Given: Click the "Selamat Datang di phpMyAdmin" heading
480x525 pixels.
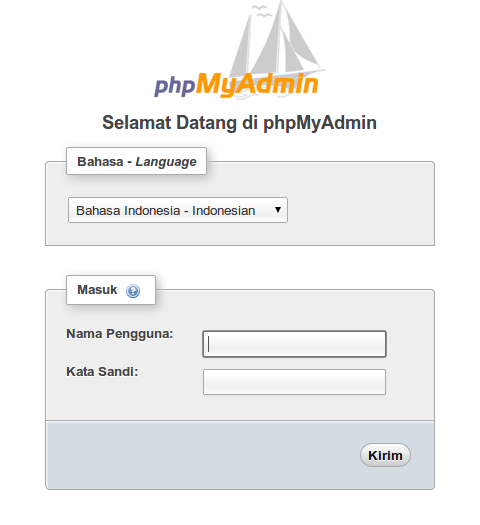Looking at the screenshot, I should [240, 123].
